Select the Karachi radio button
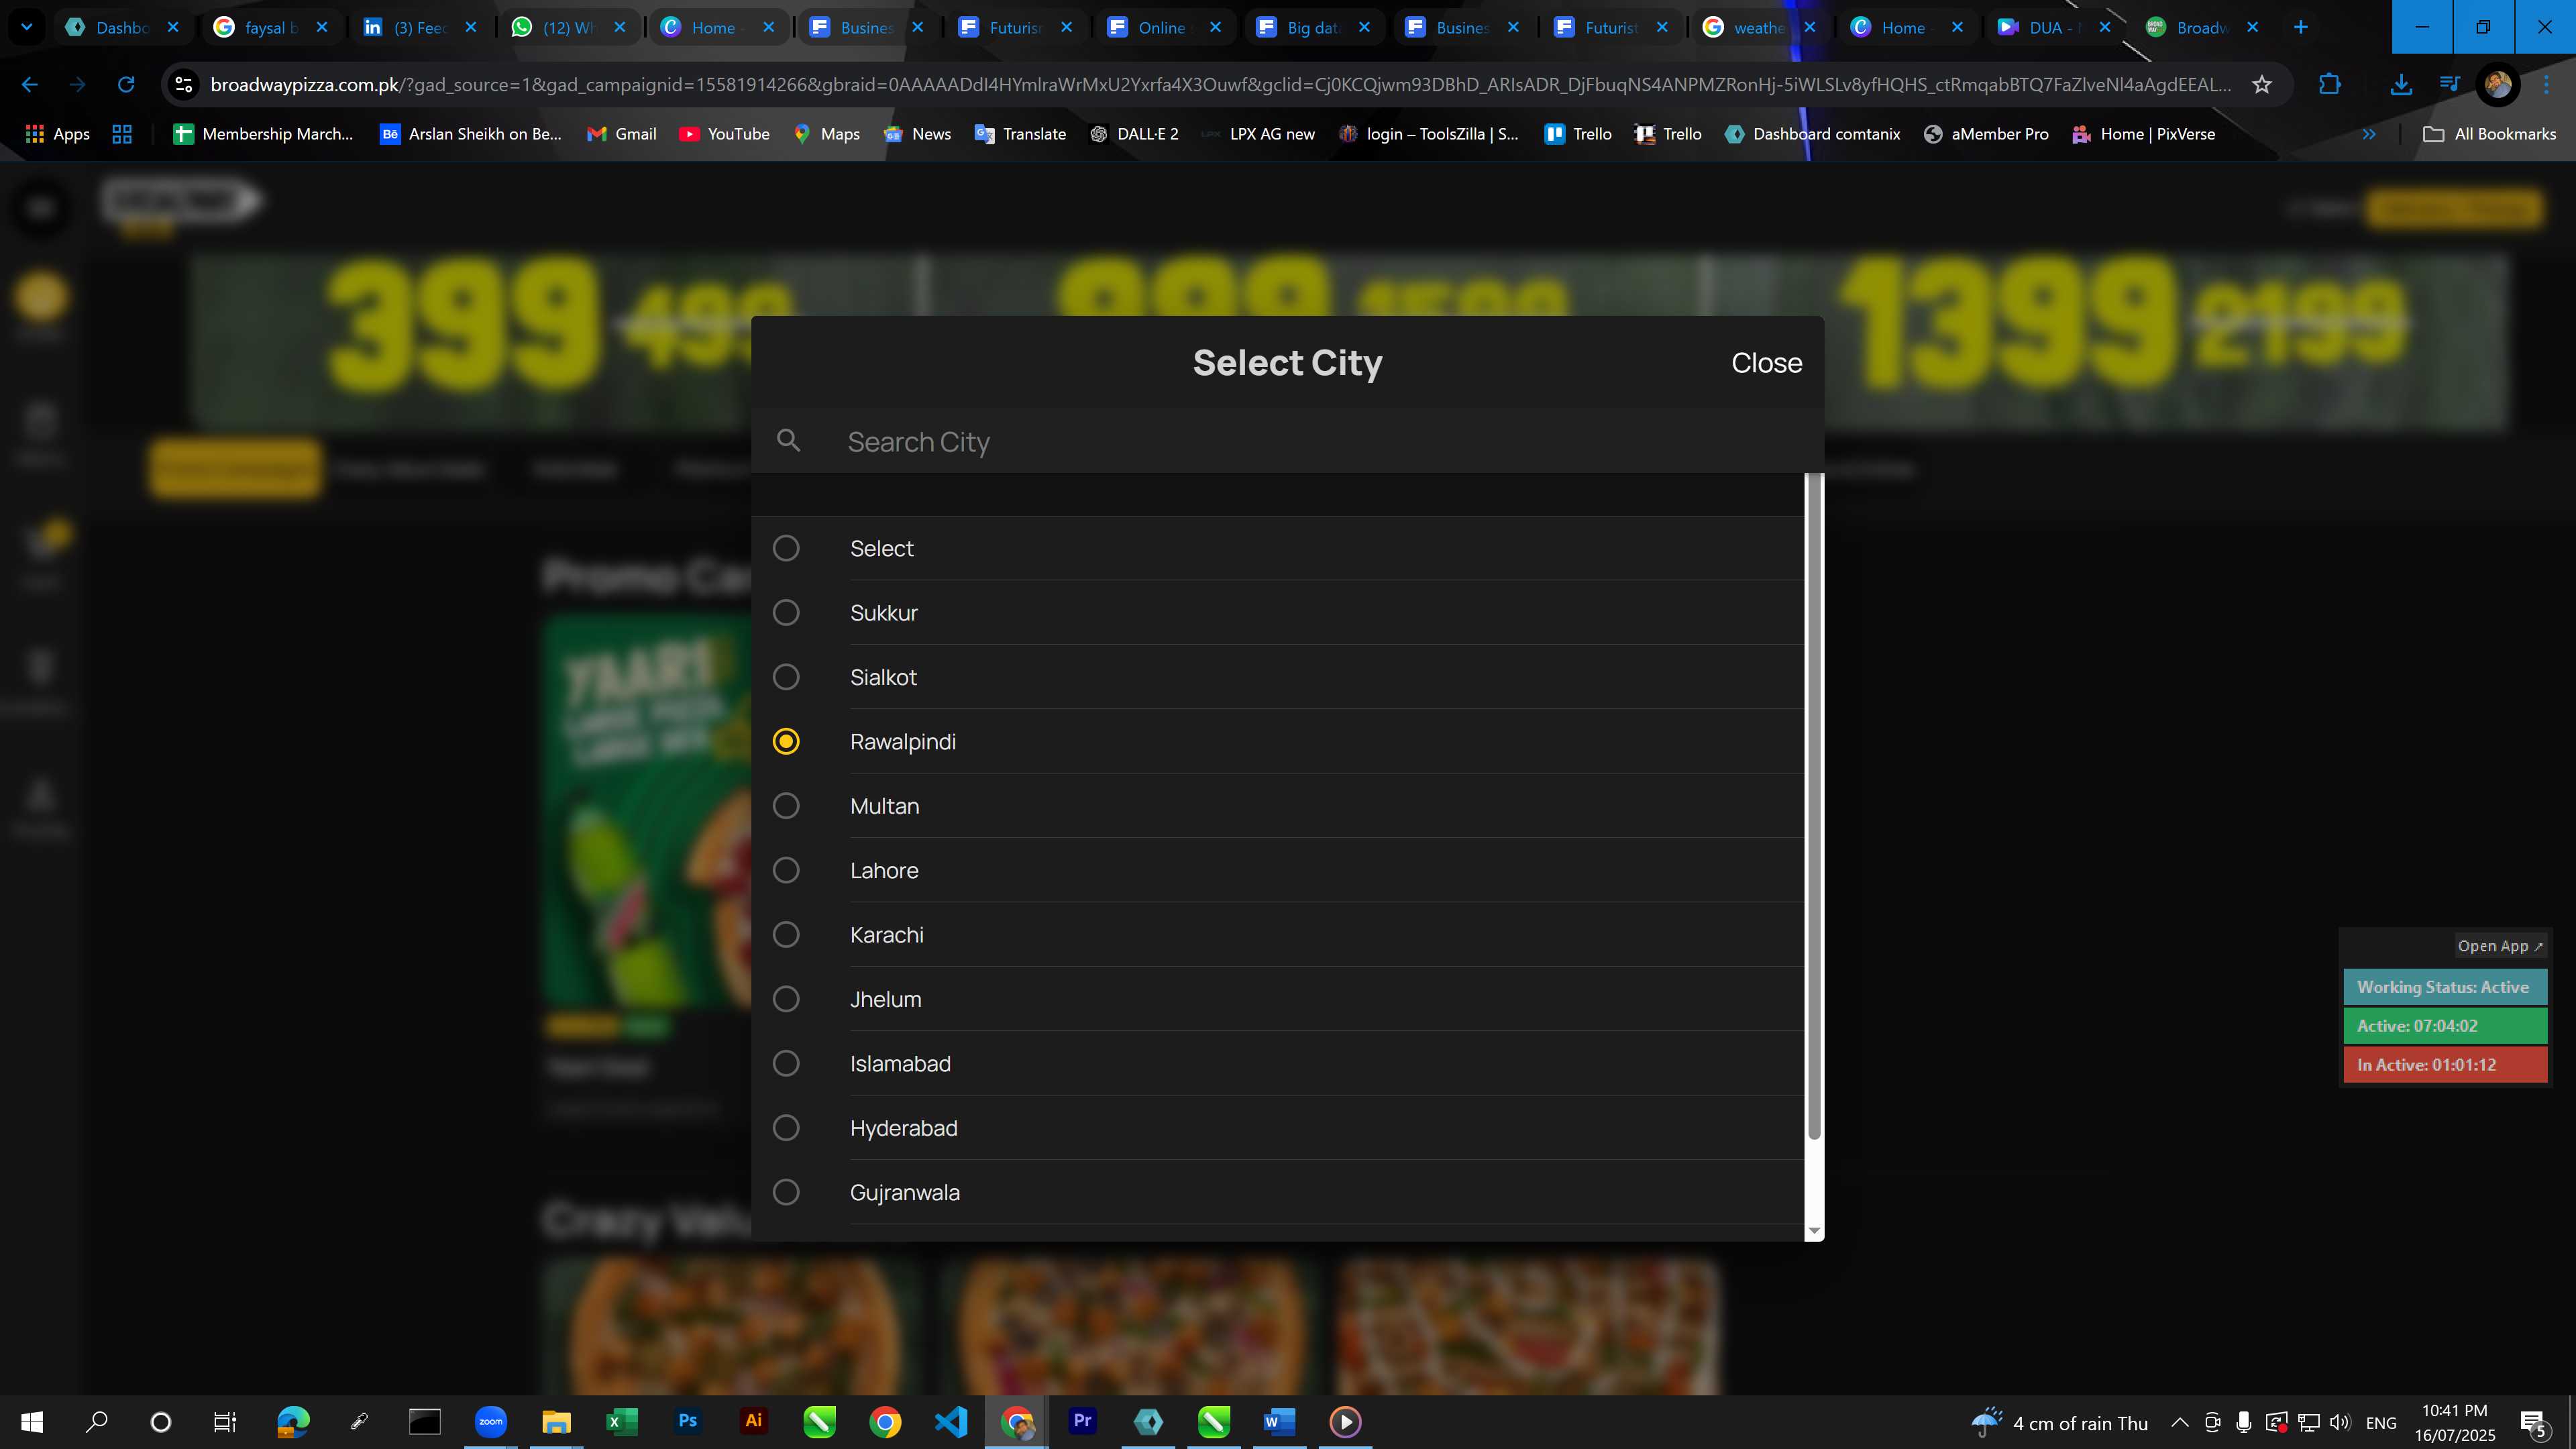Viewport: 2576px width, 1449px height. click(786, 934)
